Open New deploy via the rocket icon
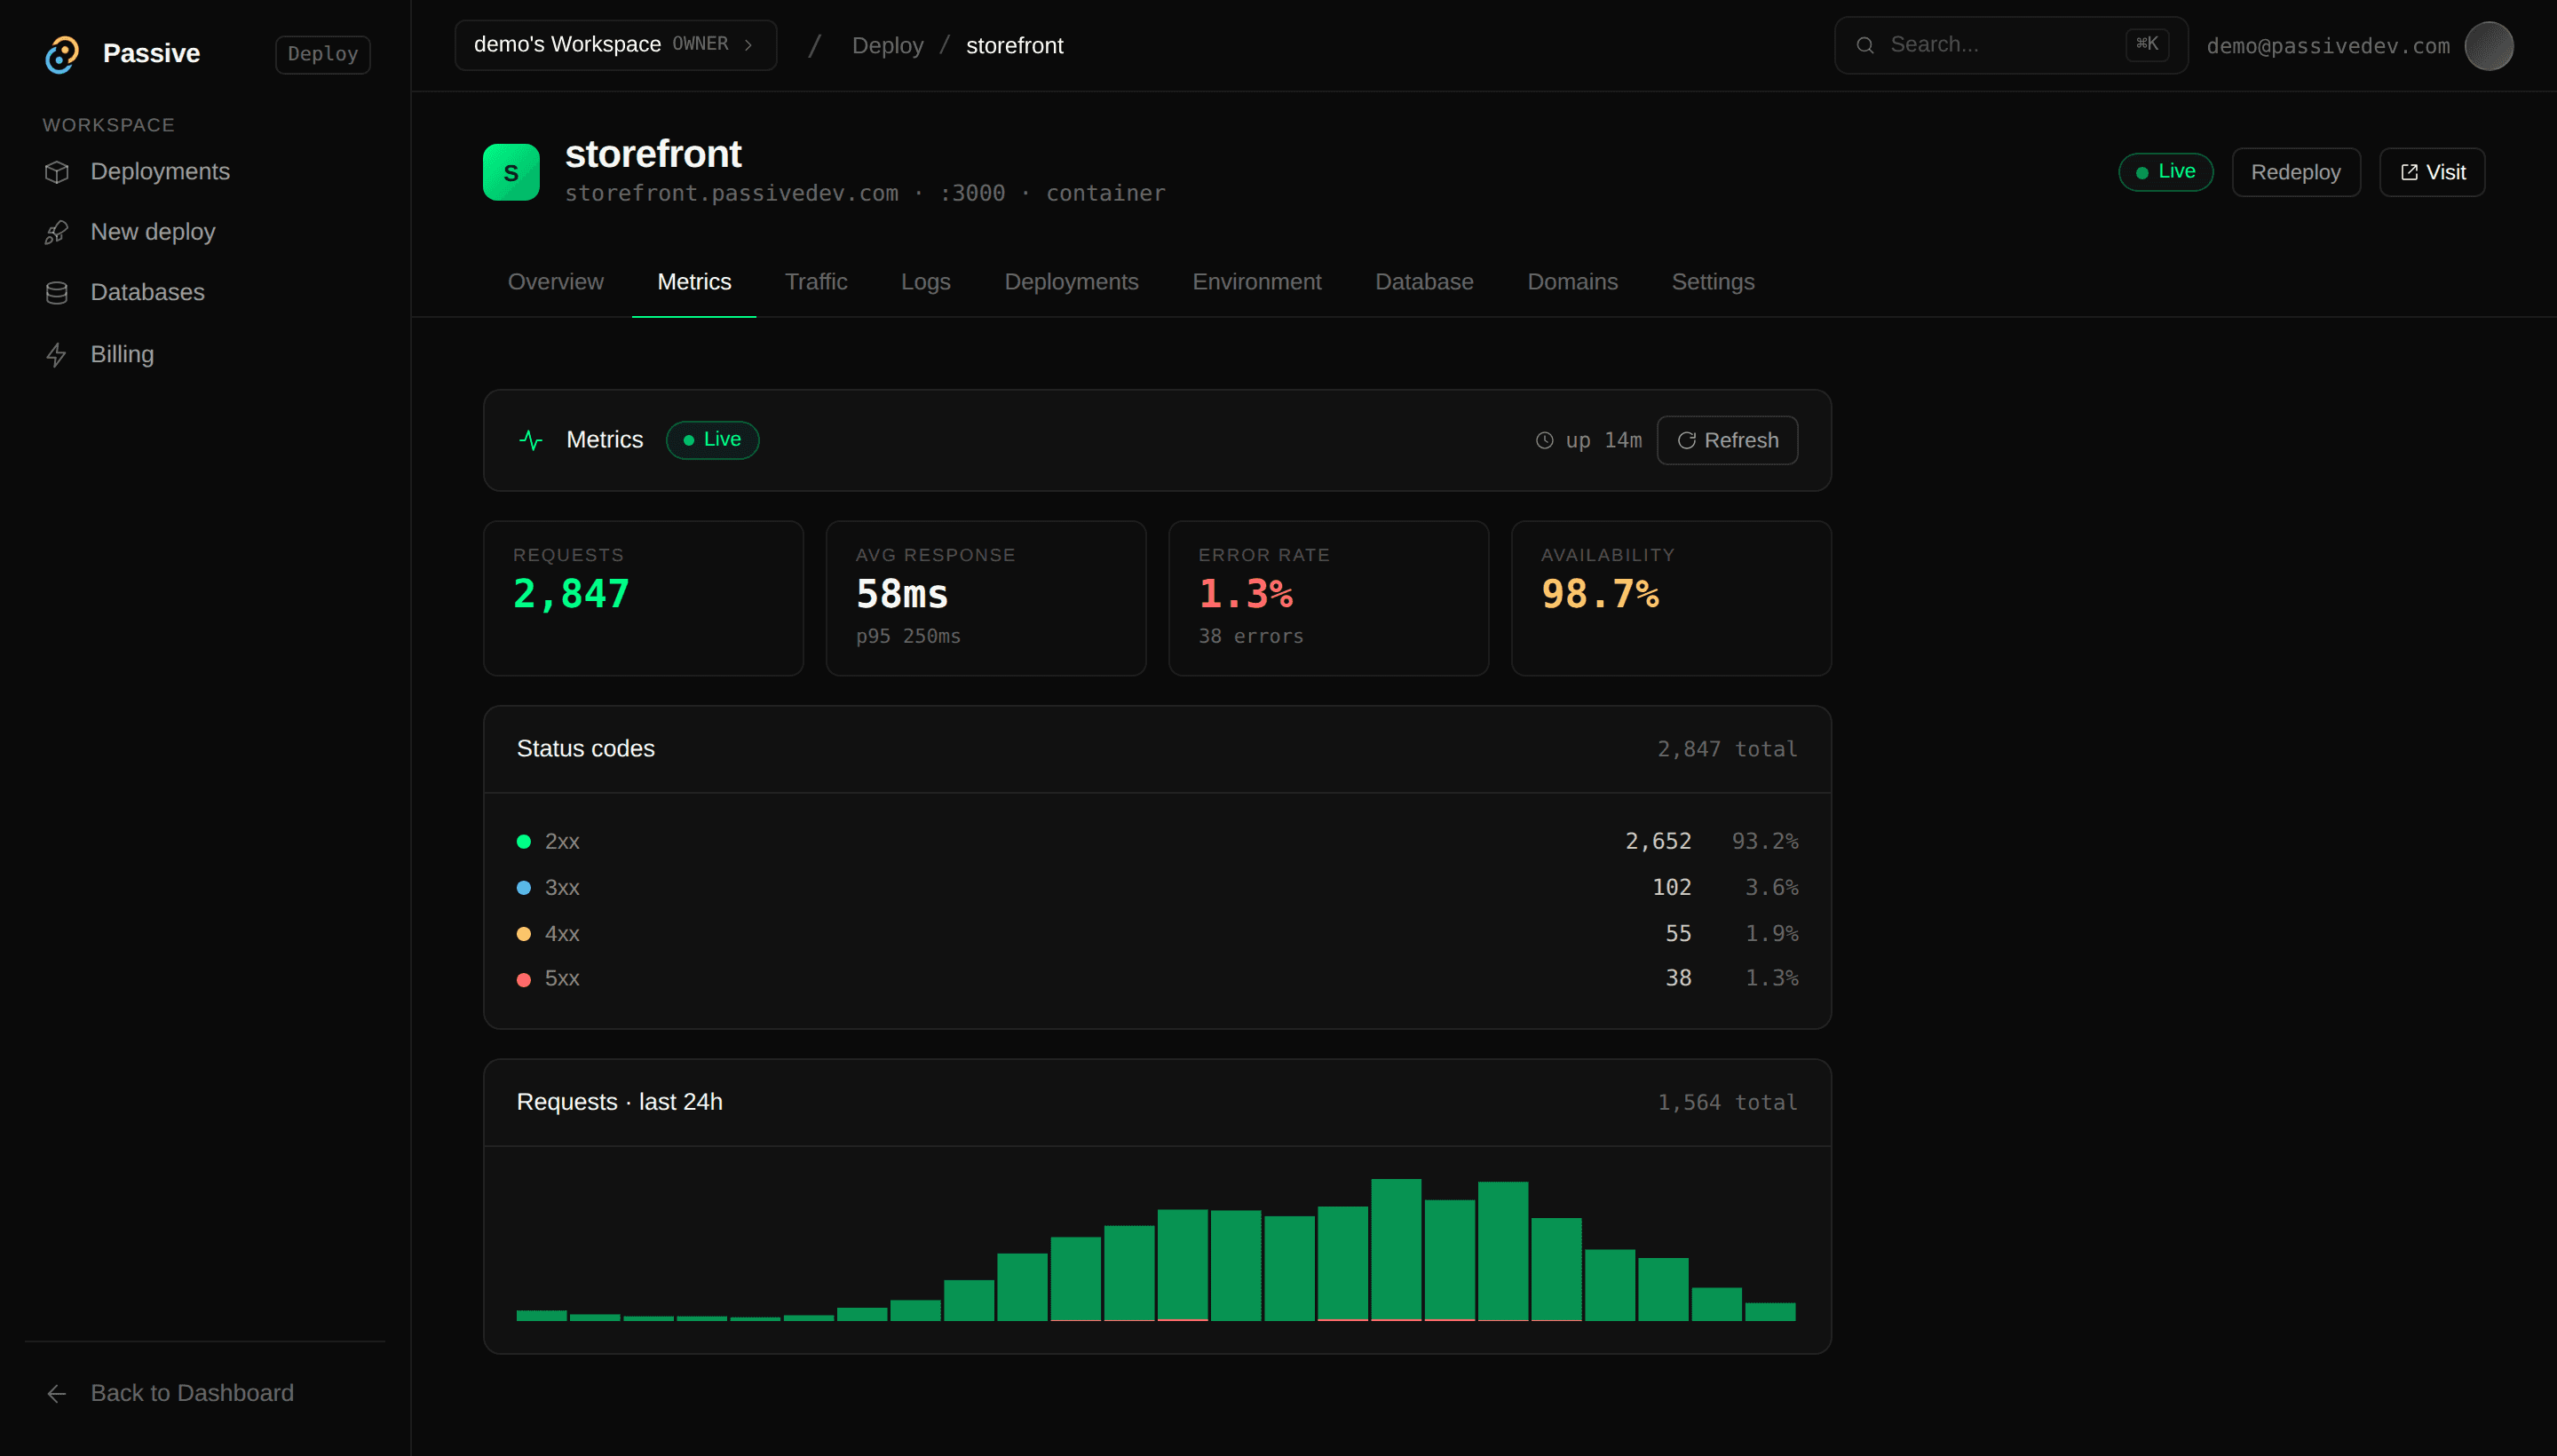The image size is (2557, 1456). click(57, 232)
